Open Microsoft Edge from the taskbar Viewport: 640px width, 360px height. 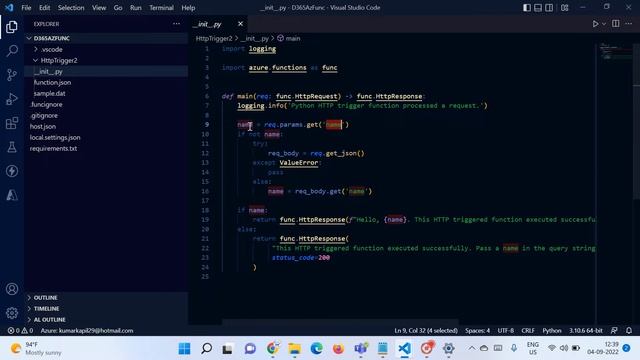pos(316,348)
